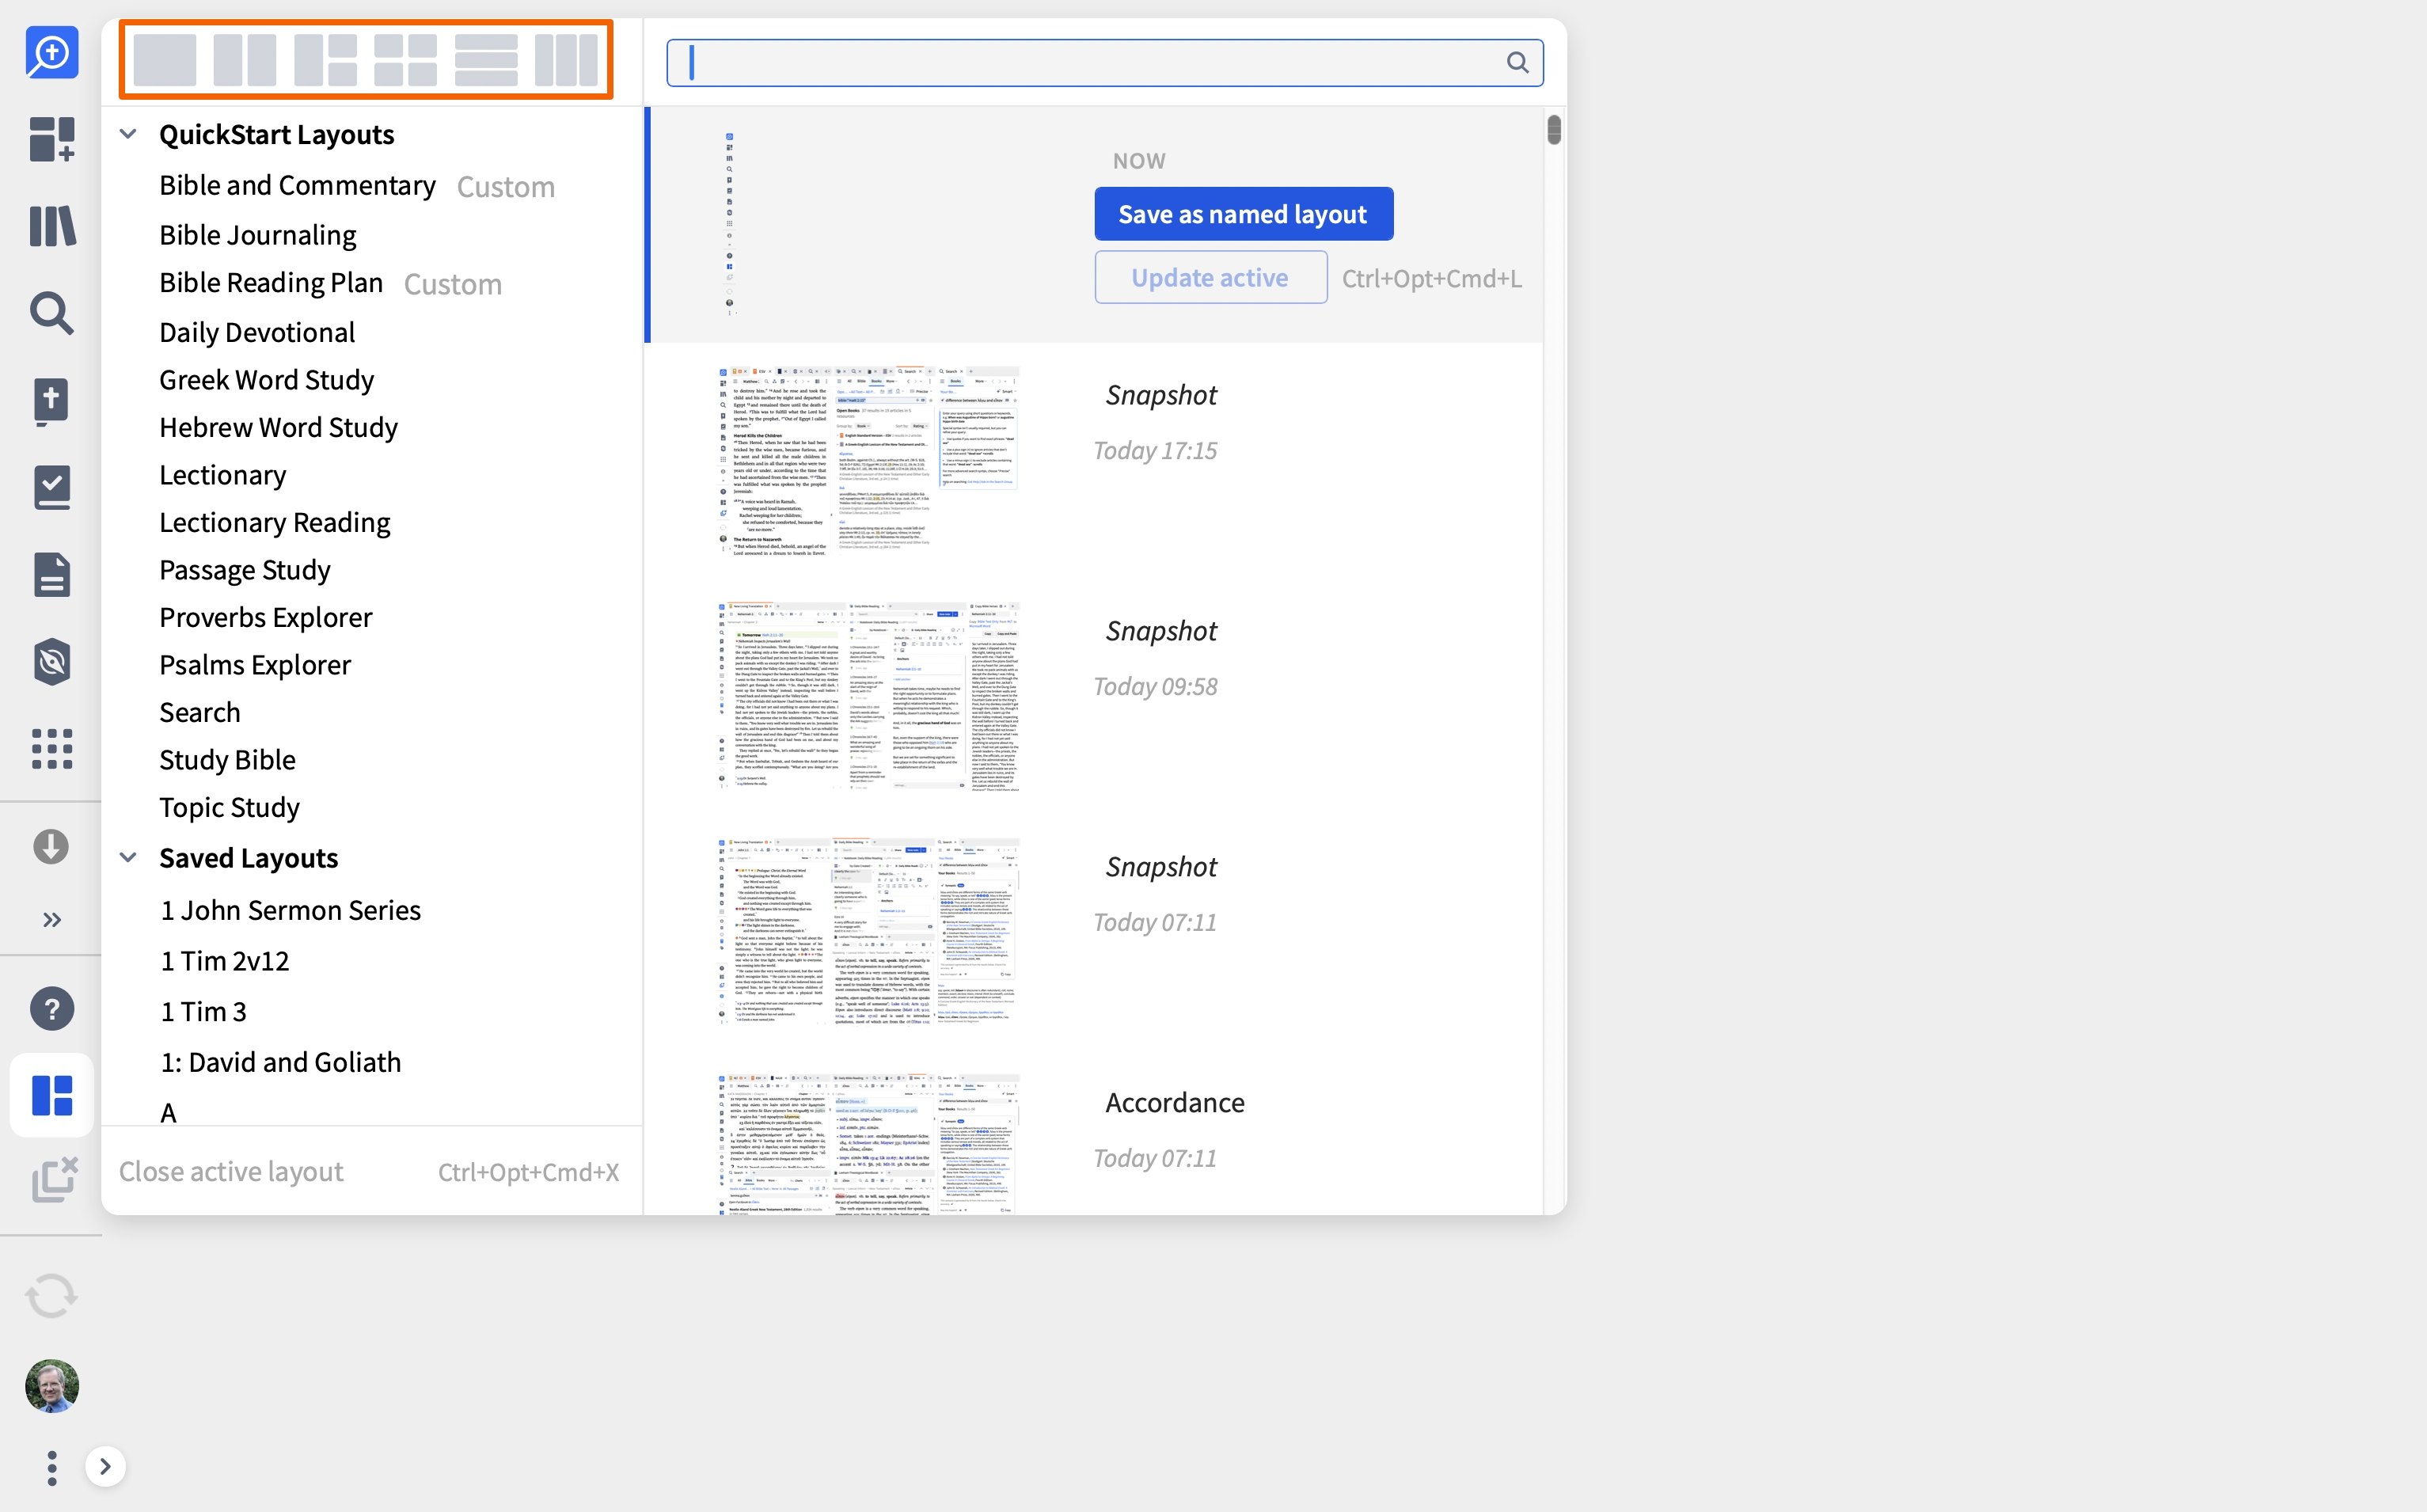Open the Accordance layout thumbnail
This screenshot has width=2427, height=1512.
(x=868, y=1144)
